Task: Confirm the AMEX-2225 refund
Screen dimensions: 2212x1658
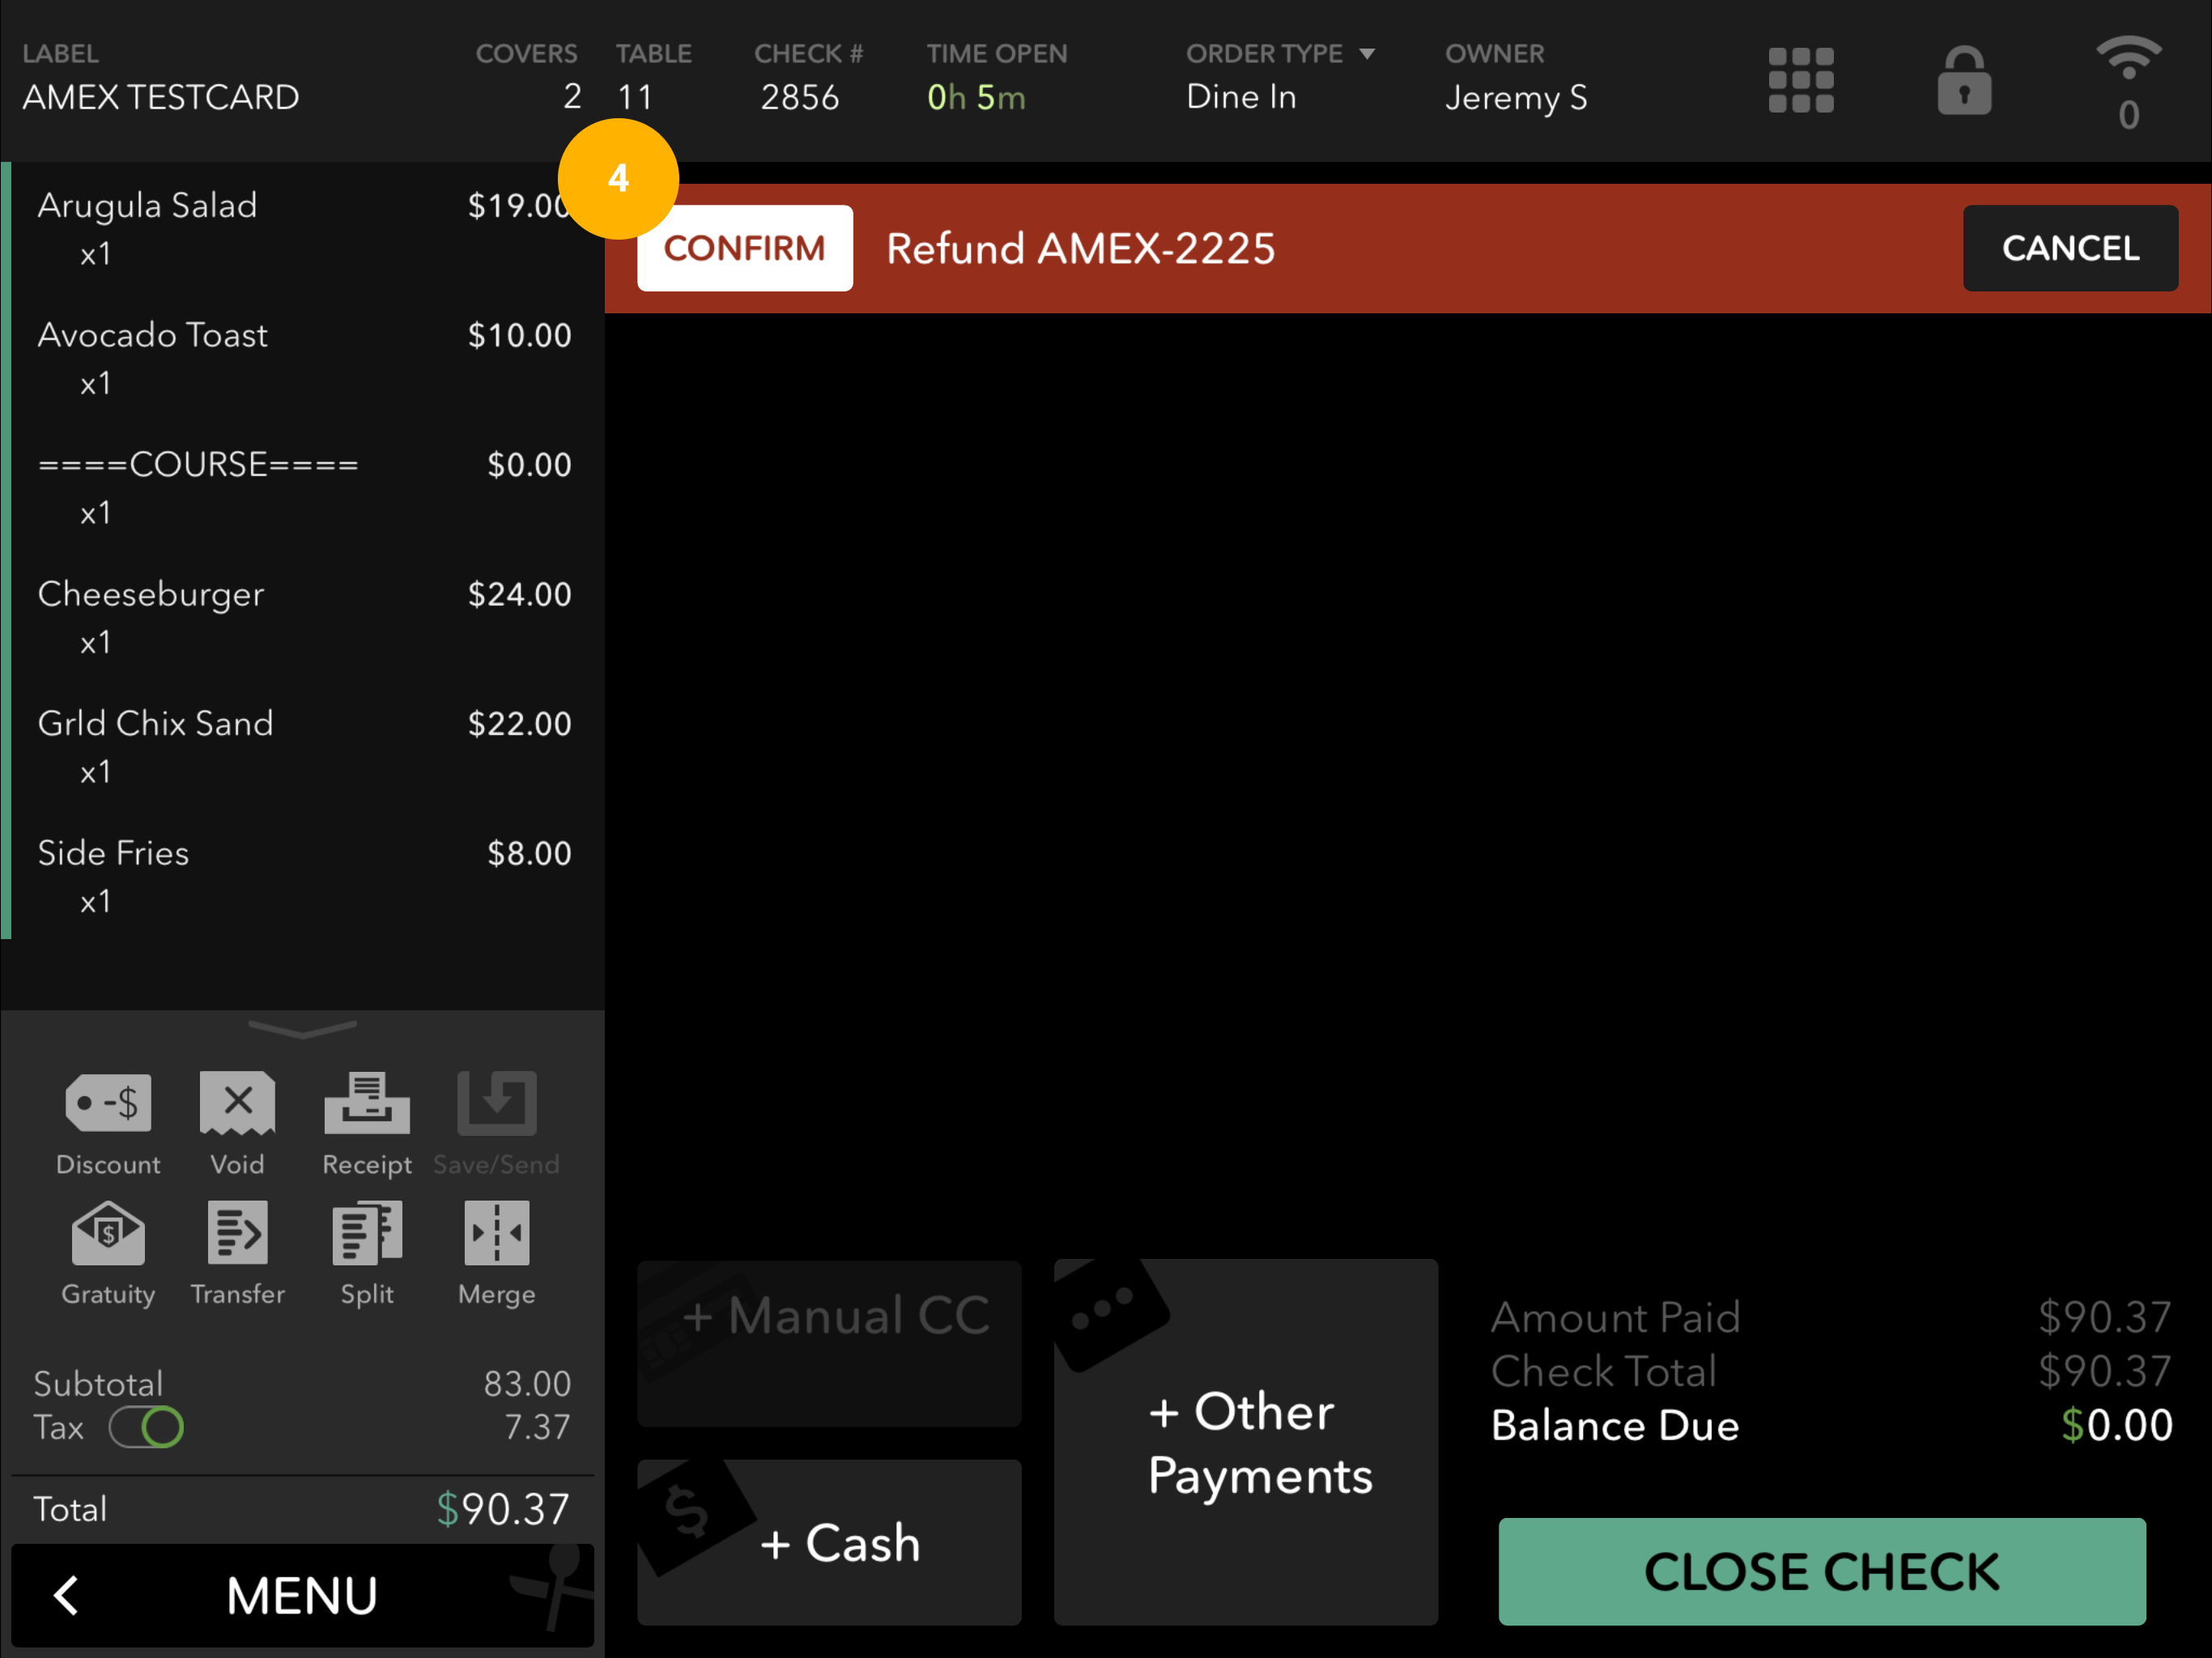Action: click(745, 248)
